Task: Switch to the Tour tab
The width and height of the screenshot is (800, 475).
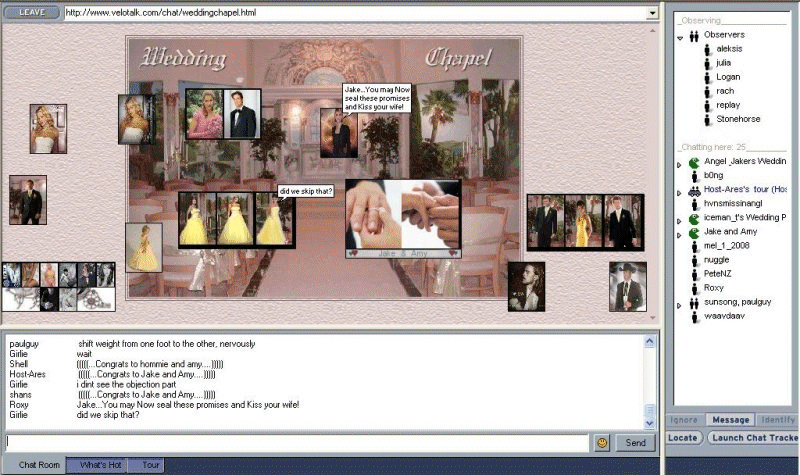Action: coord(150,465)
